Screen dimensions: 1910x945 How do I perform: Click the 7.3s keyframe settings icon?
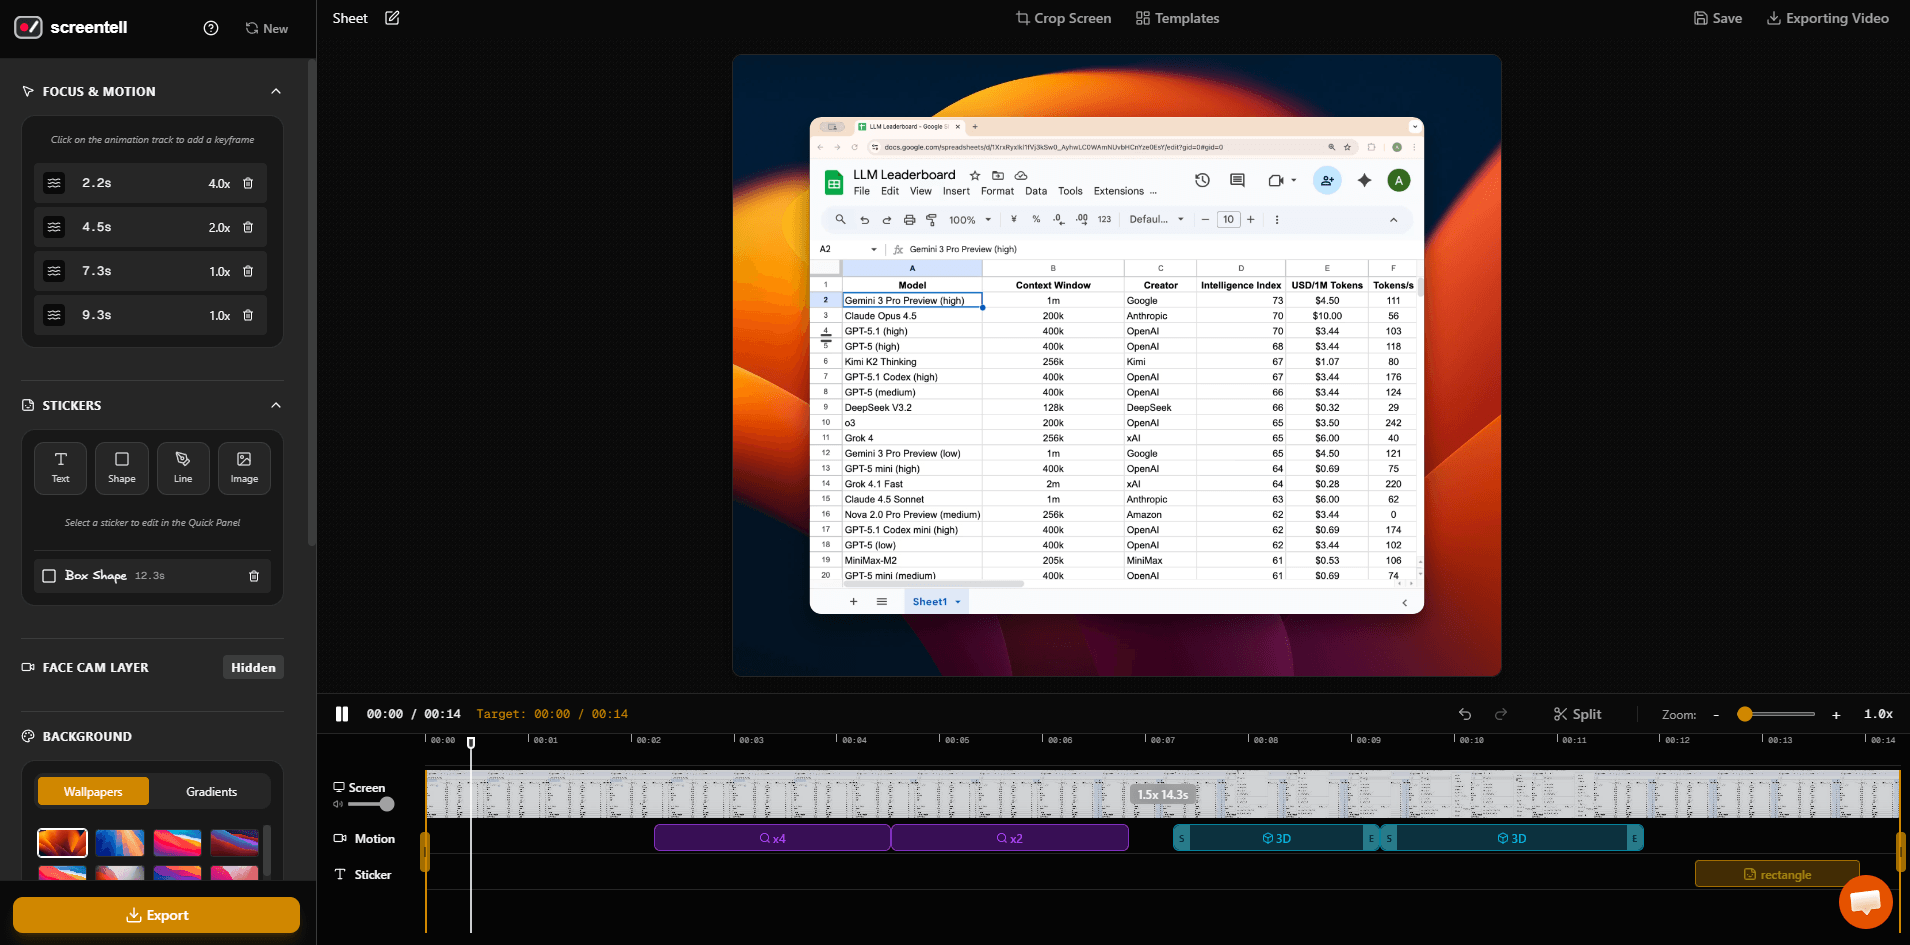[54, 271]
